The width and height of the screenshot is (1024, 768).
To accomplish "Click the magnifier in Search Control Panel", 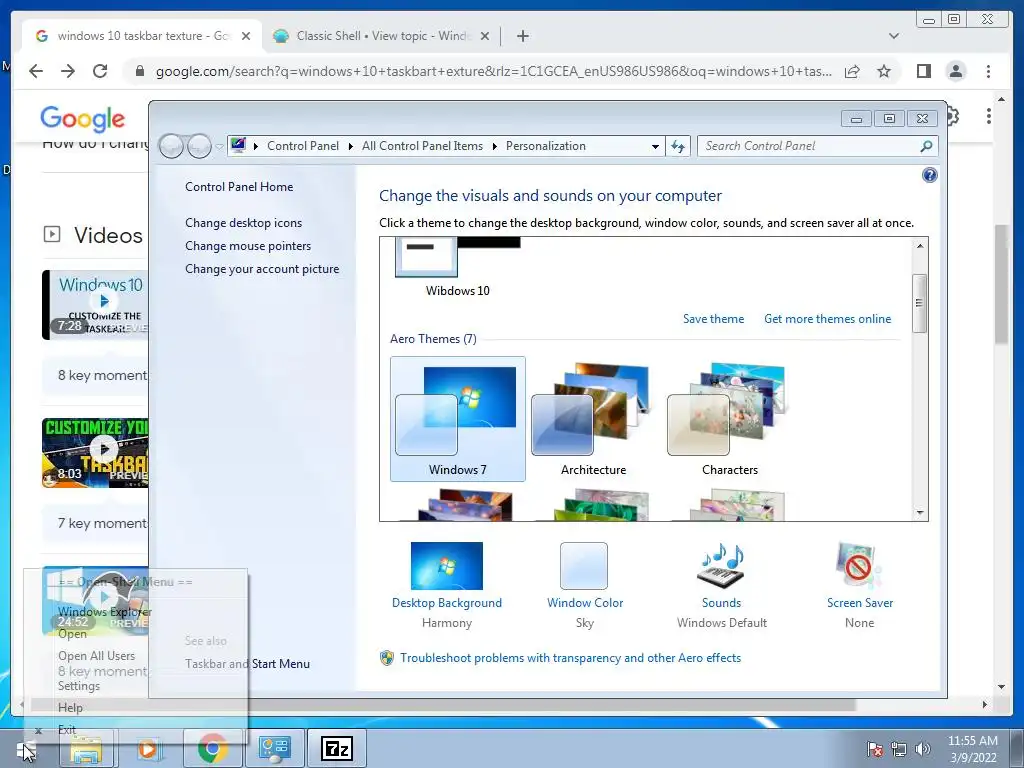I will pyautogui.click(x=926, y=146).
